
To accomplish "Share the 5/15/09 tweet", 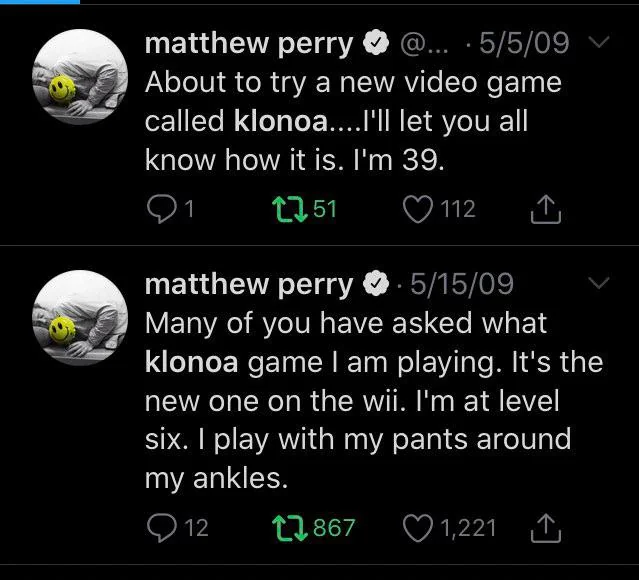I will 546,528.
